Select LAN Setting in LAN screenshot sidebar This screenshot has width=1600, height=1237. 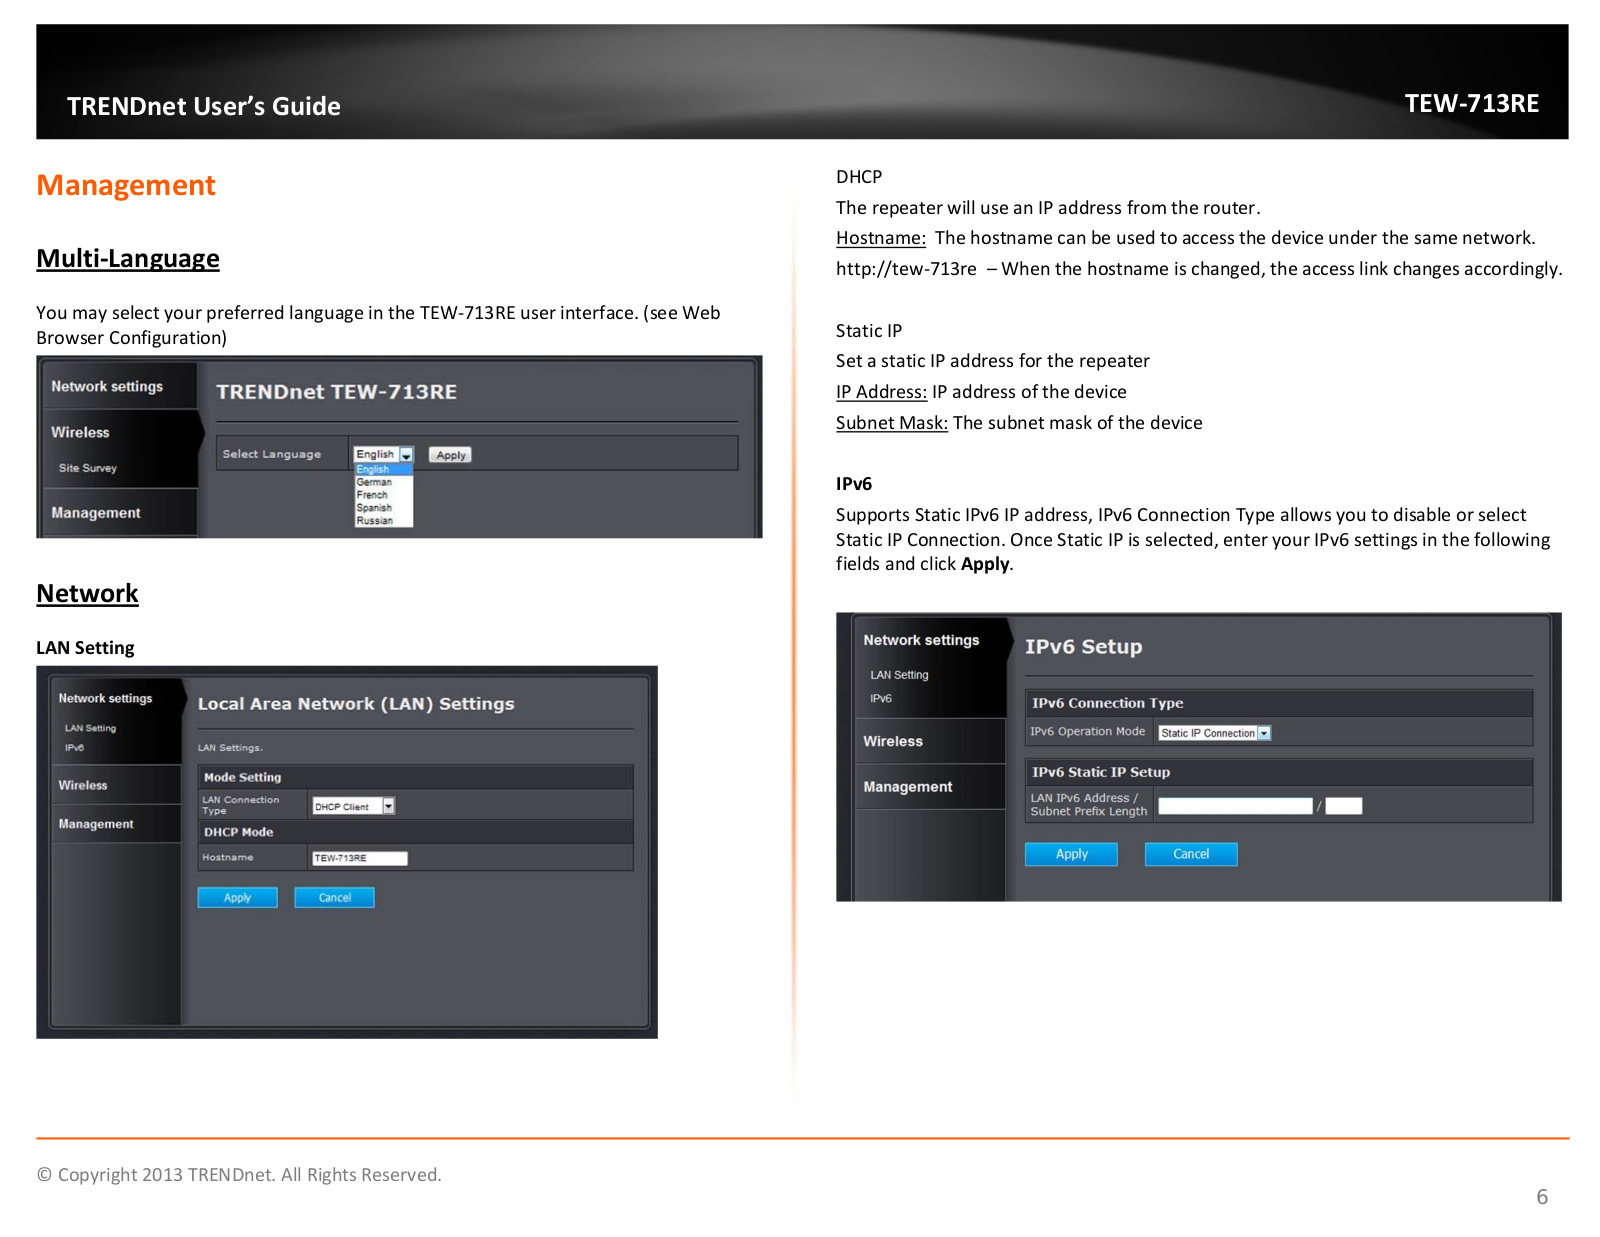[x=91, y=728]
